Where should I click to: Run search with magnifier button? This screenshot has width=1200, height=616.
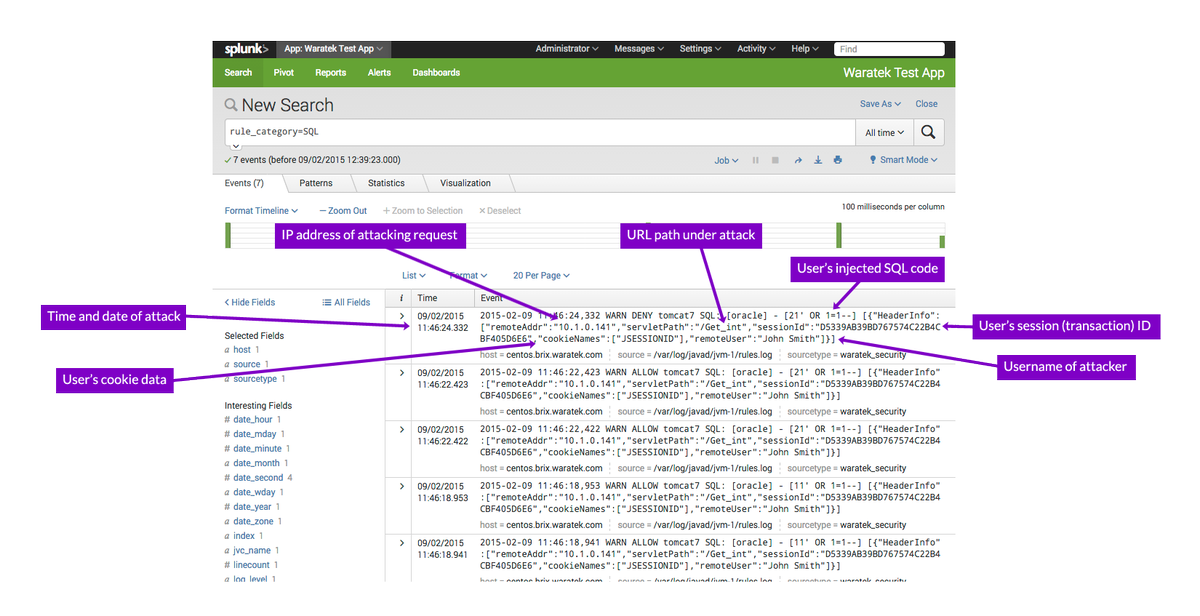(929, 132)
